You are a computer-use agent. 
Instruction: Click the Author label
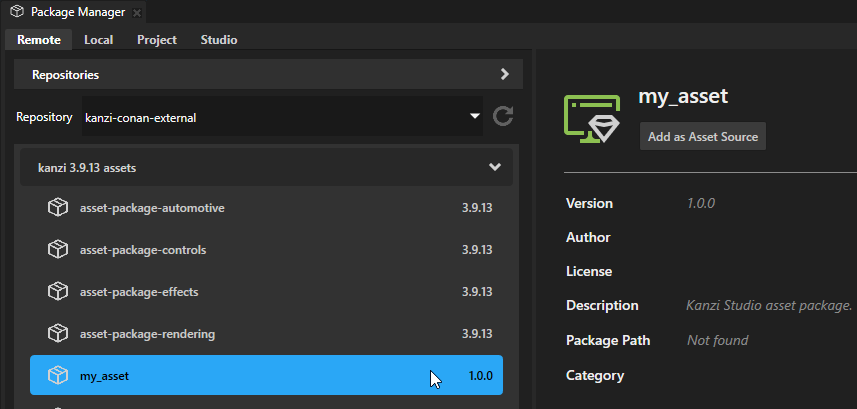pyautogui.click(x=588, y=237)
